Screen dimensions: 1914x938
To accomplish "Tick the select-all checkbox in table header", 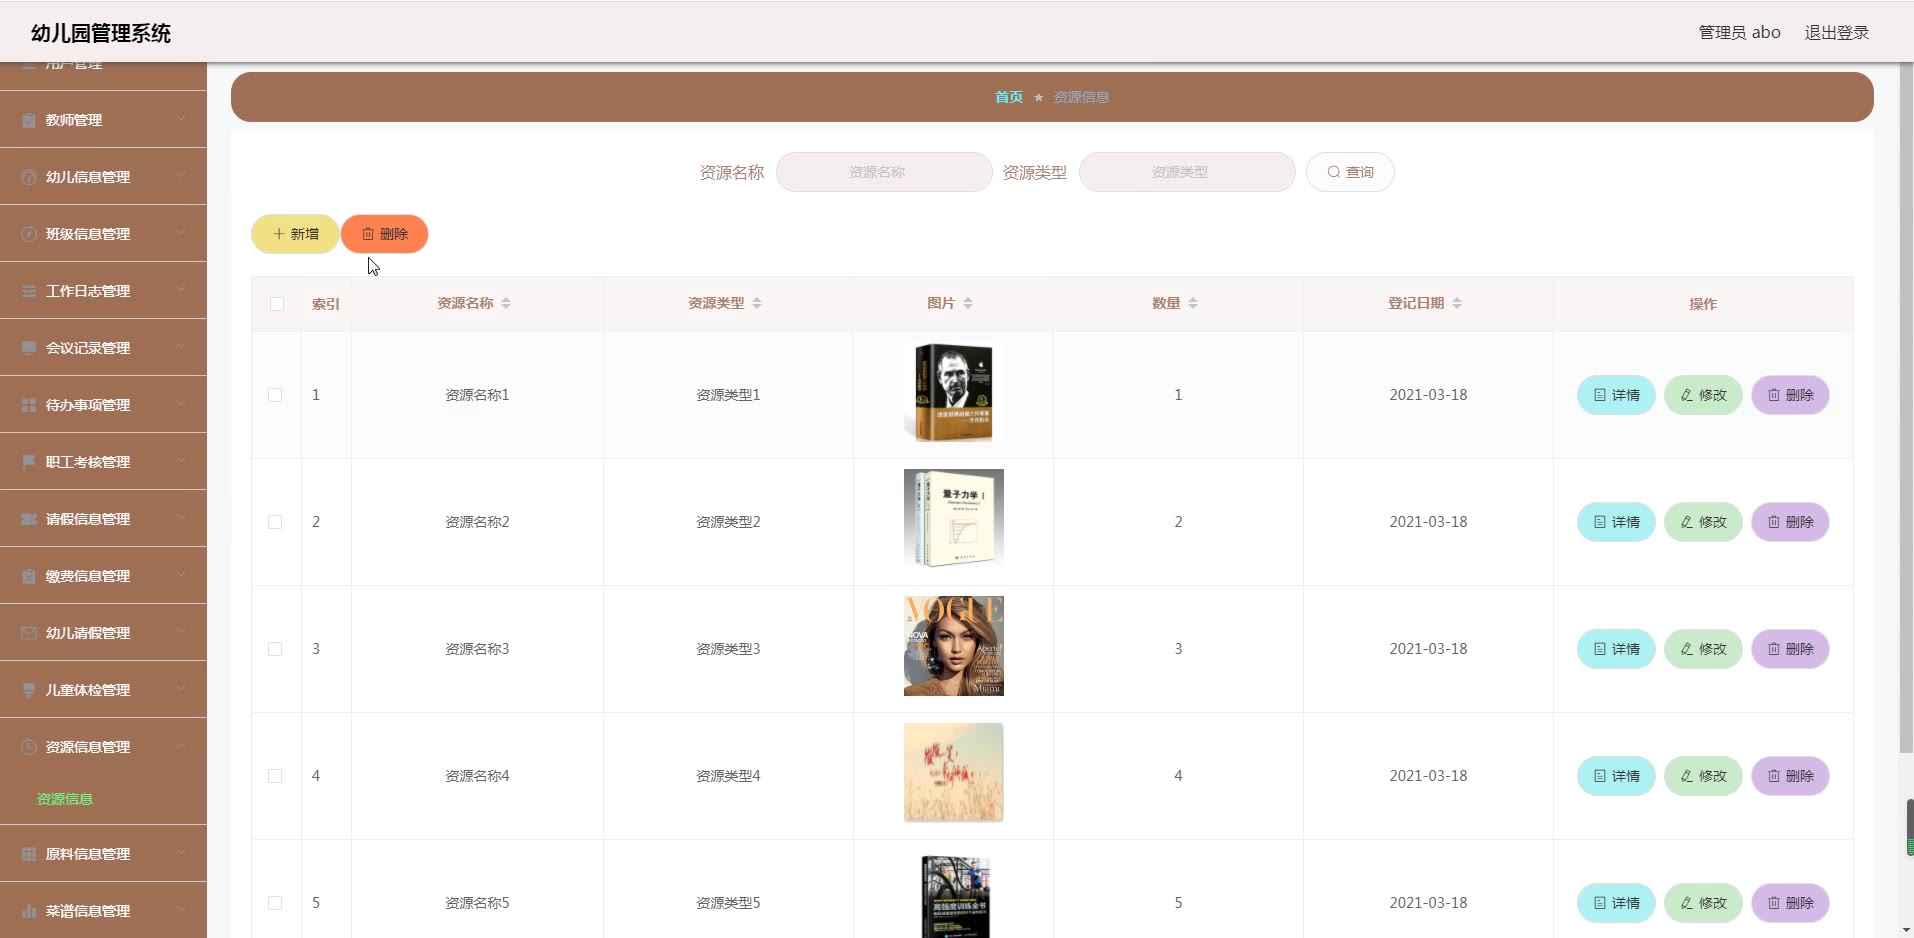I will pos(277,304).
